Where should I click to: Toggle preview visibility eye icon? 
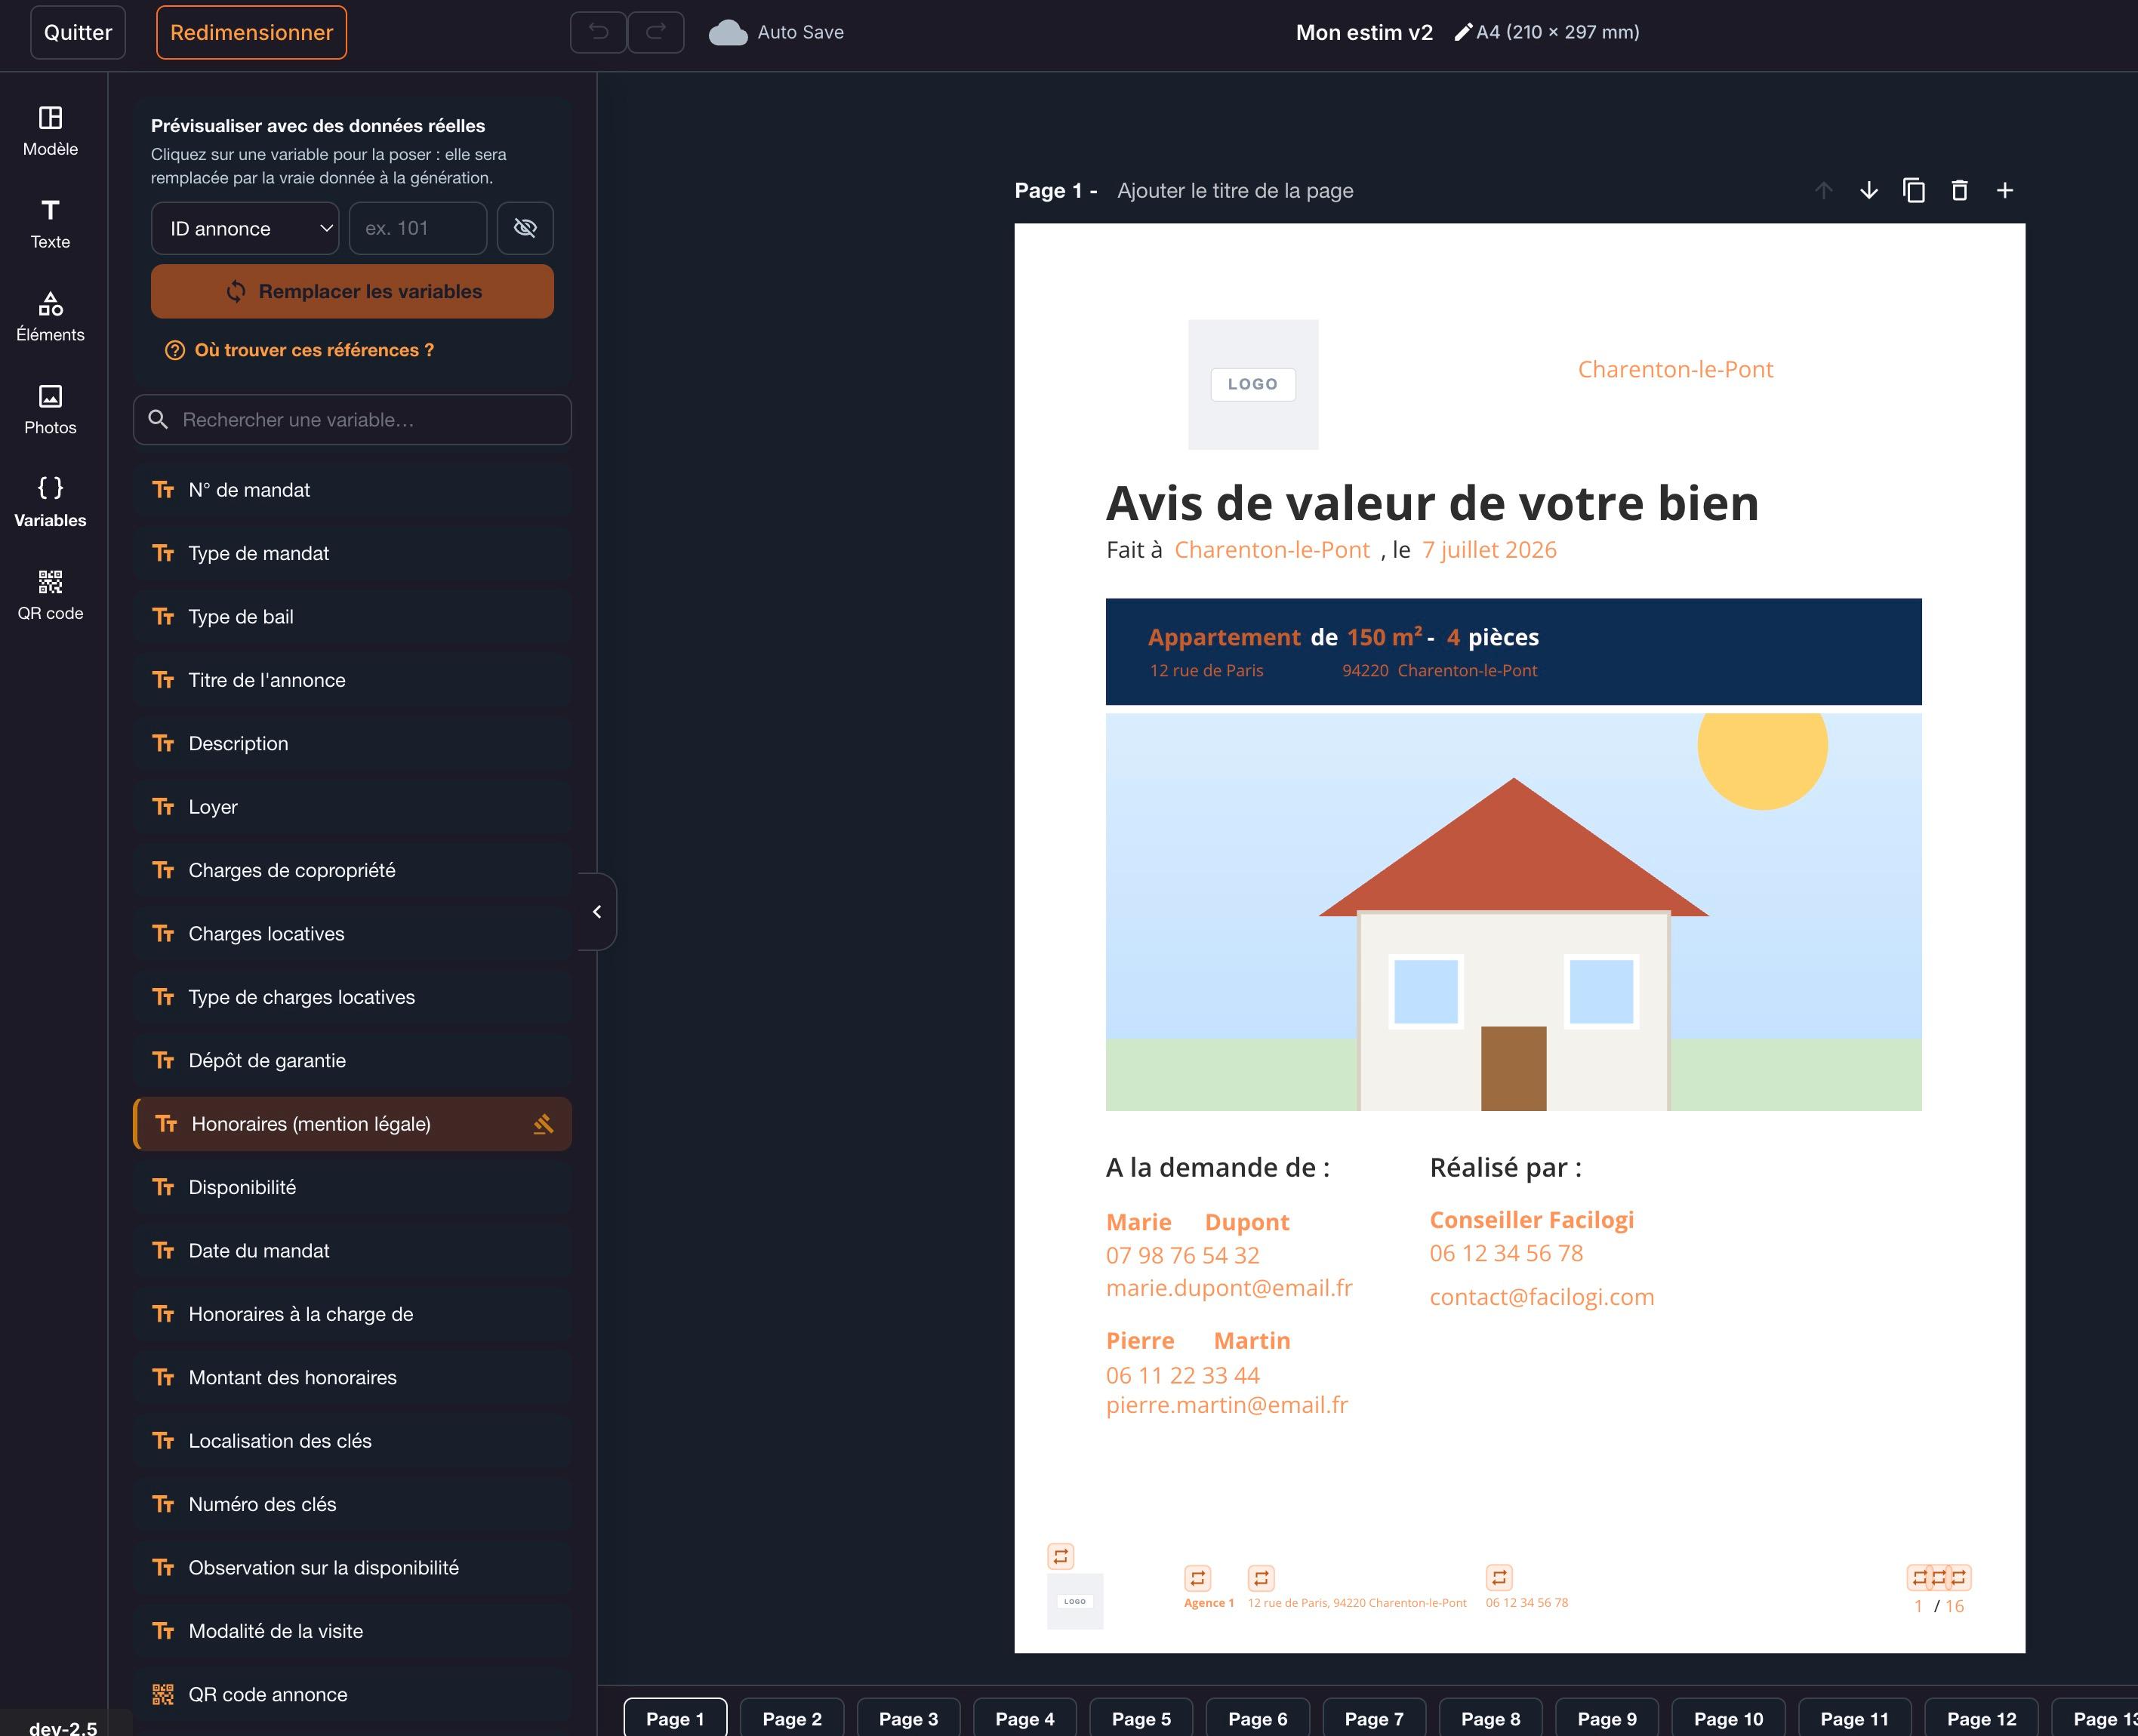point(525,228)
